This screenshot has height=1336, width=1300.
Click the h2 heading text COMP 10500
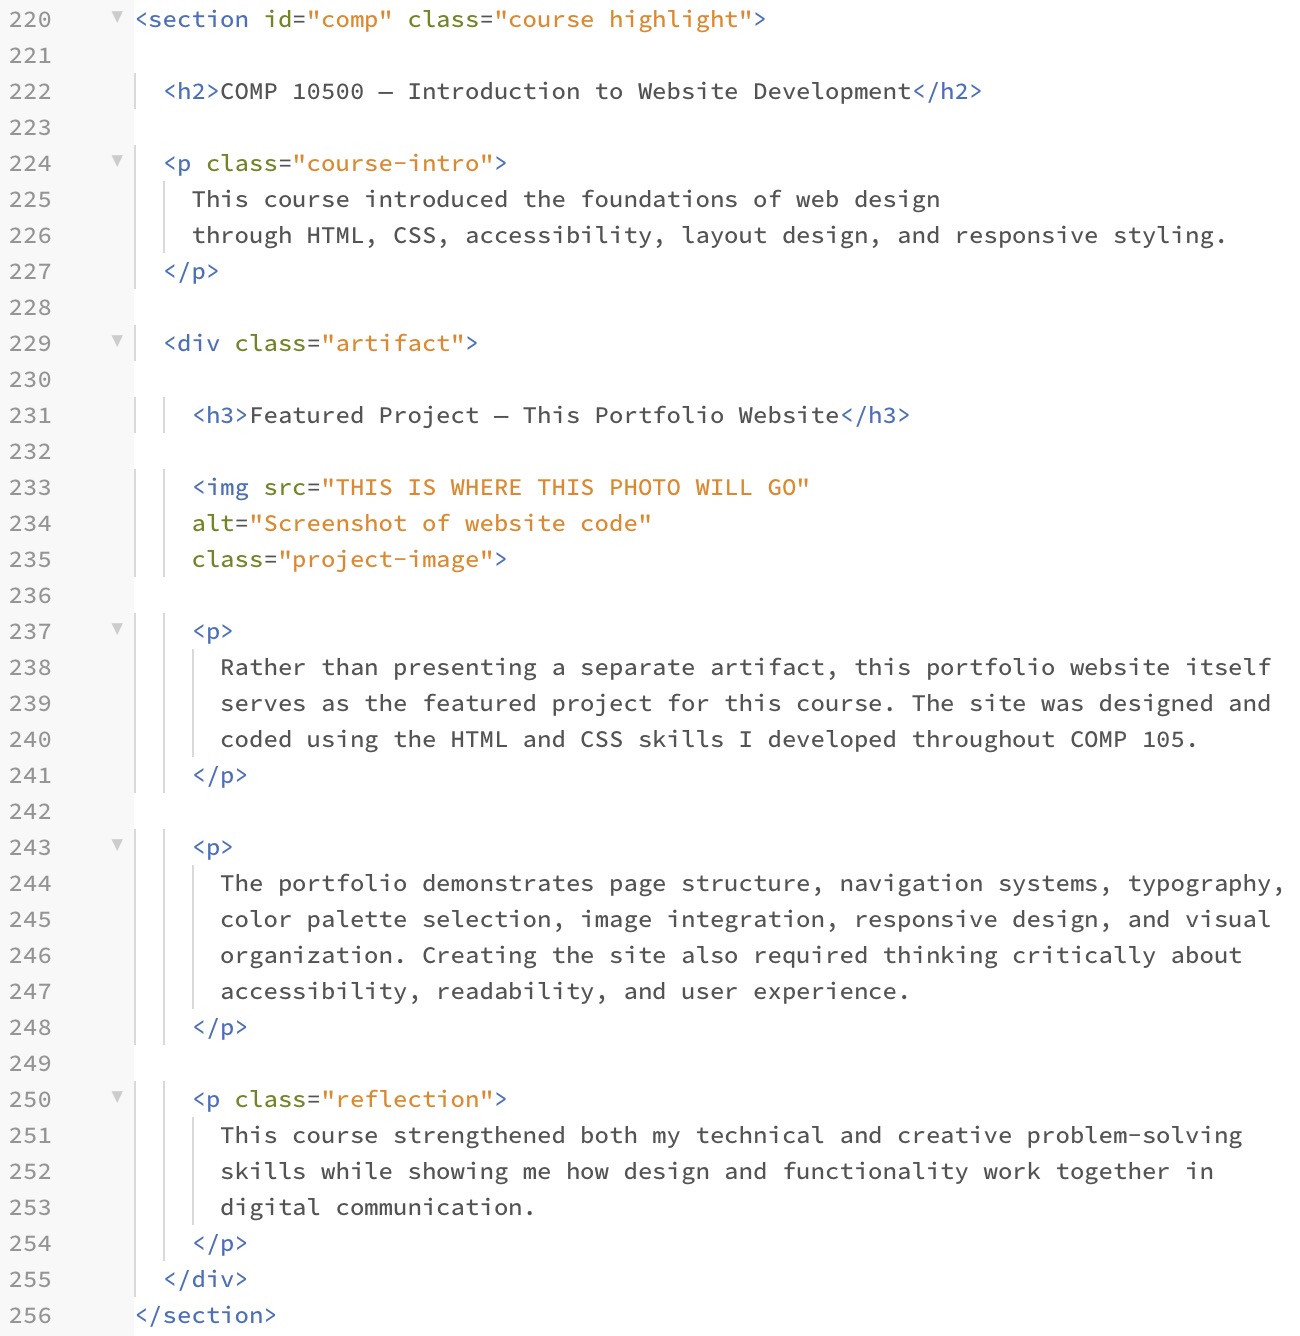tap(292, 92)
